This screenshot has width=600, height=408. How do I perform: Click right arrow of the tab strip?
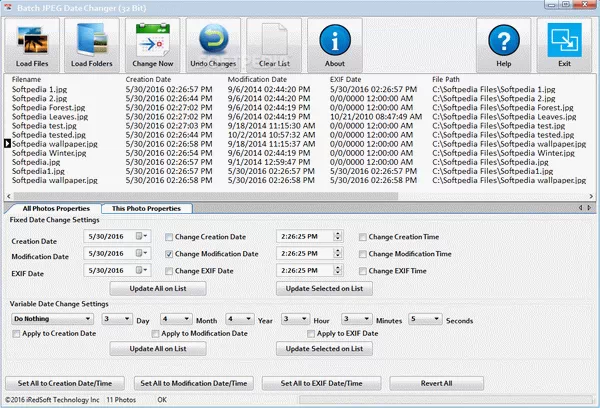point(589,207)
